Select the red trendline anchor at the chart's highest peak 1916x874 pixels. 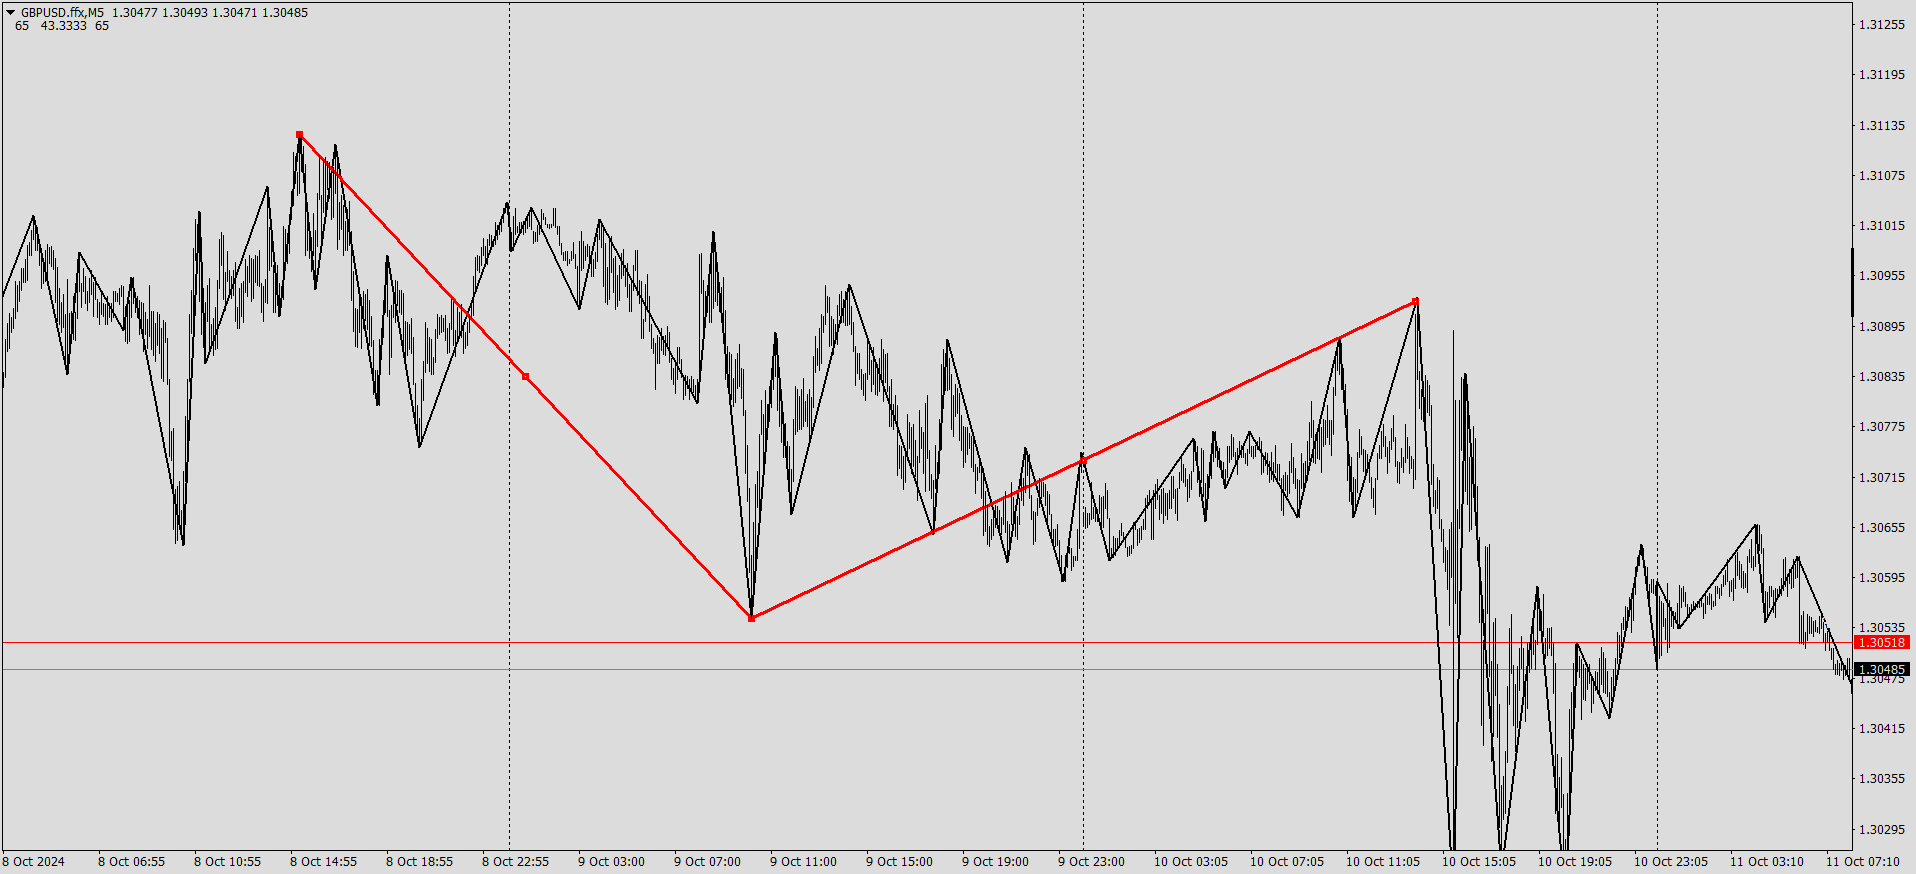click(300, 134)
